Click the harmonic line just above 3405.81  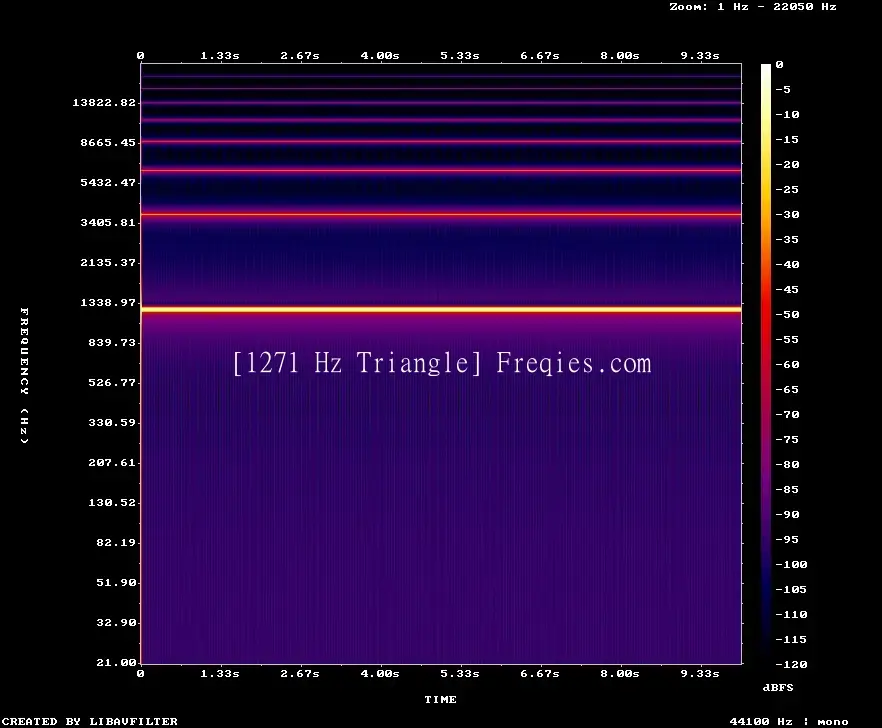pyautogui.click(x=441, y=214)
